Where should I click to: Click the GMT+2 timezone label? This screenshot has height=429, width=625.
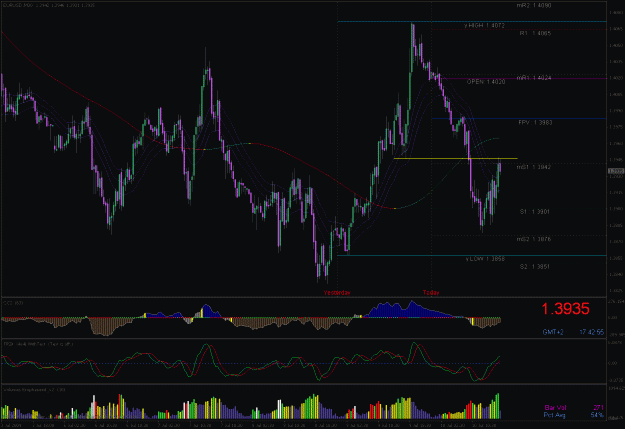[x=553, y=332]
